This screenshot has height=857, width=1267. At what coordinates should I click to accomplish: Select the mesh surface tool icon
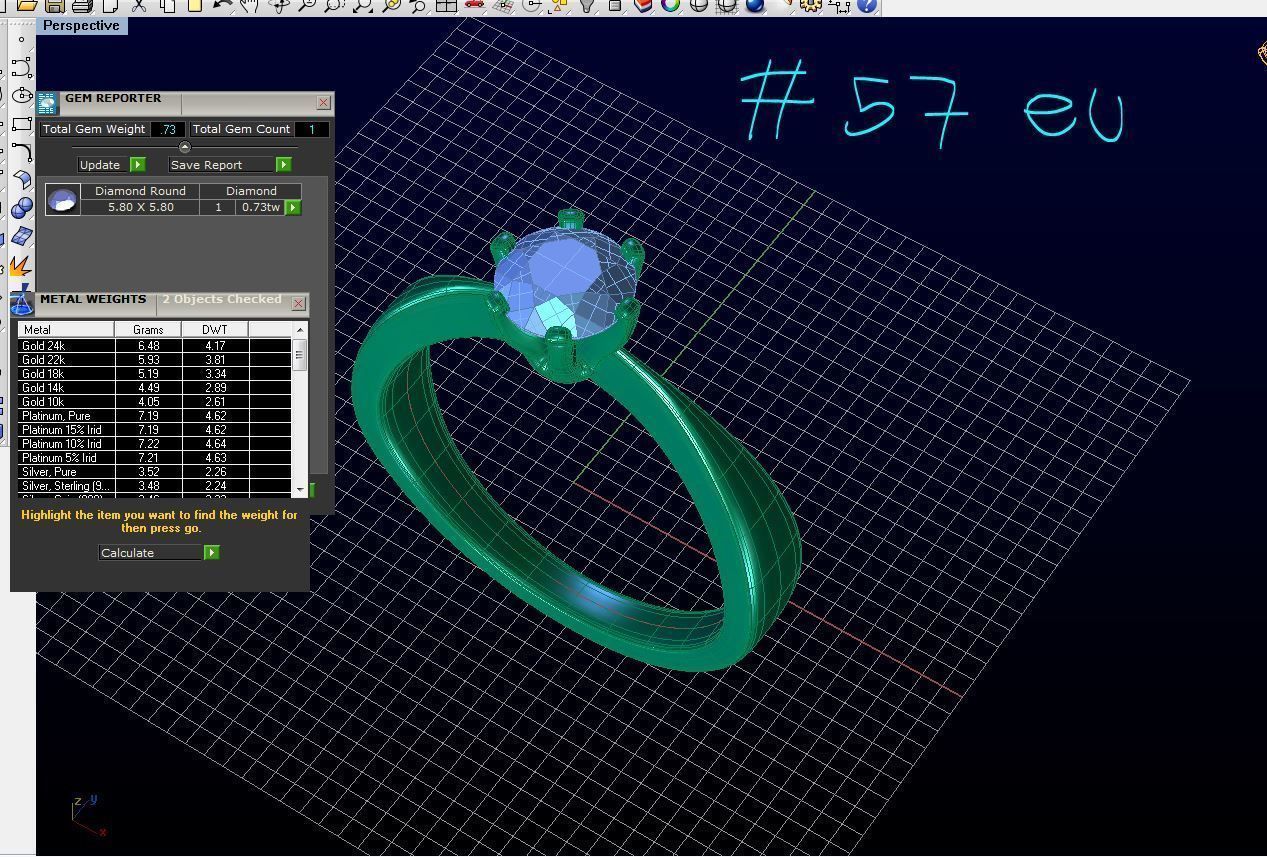21,237
